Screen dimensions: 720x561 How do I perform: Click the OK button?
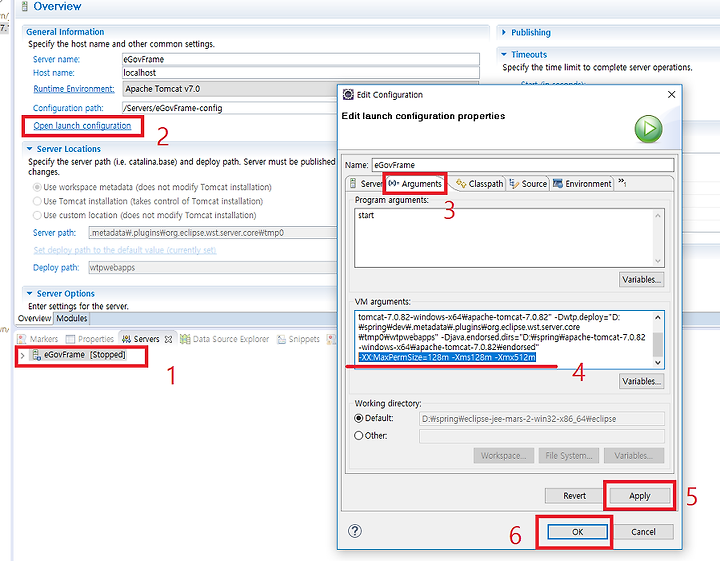point(577,532)
